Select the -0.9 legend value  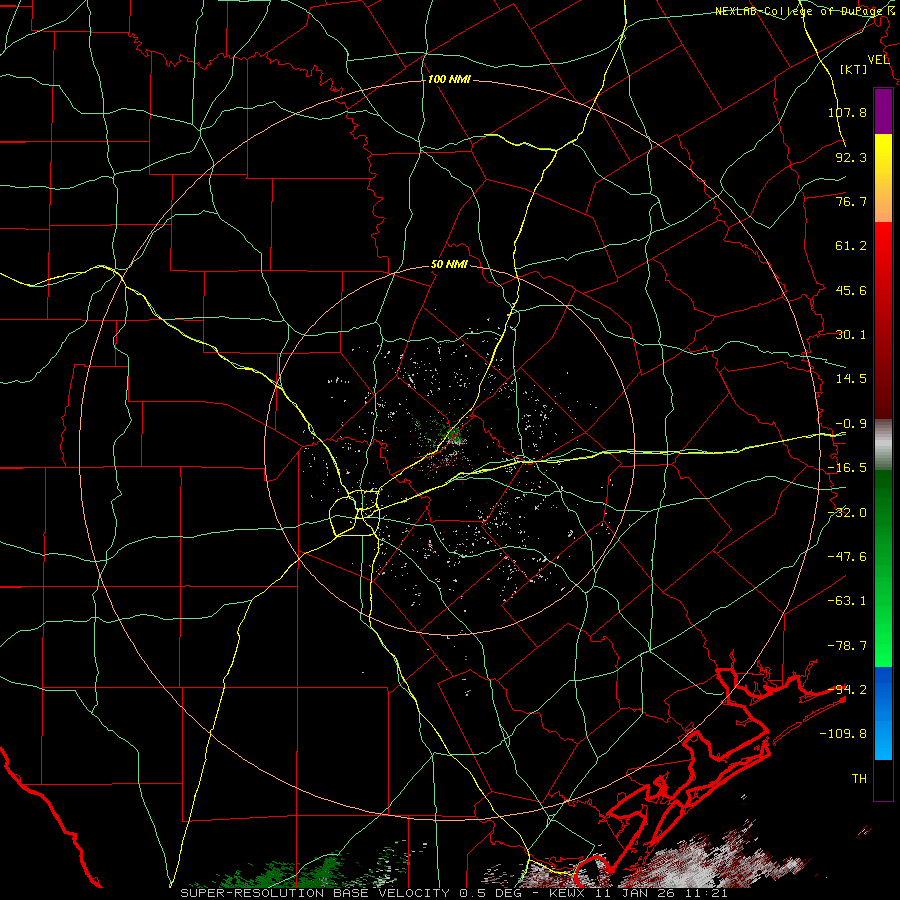(x=851, y=424)
